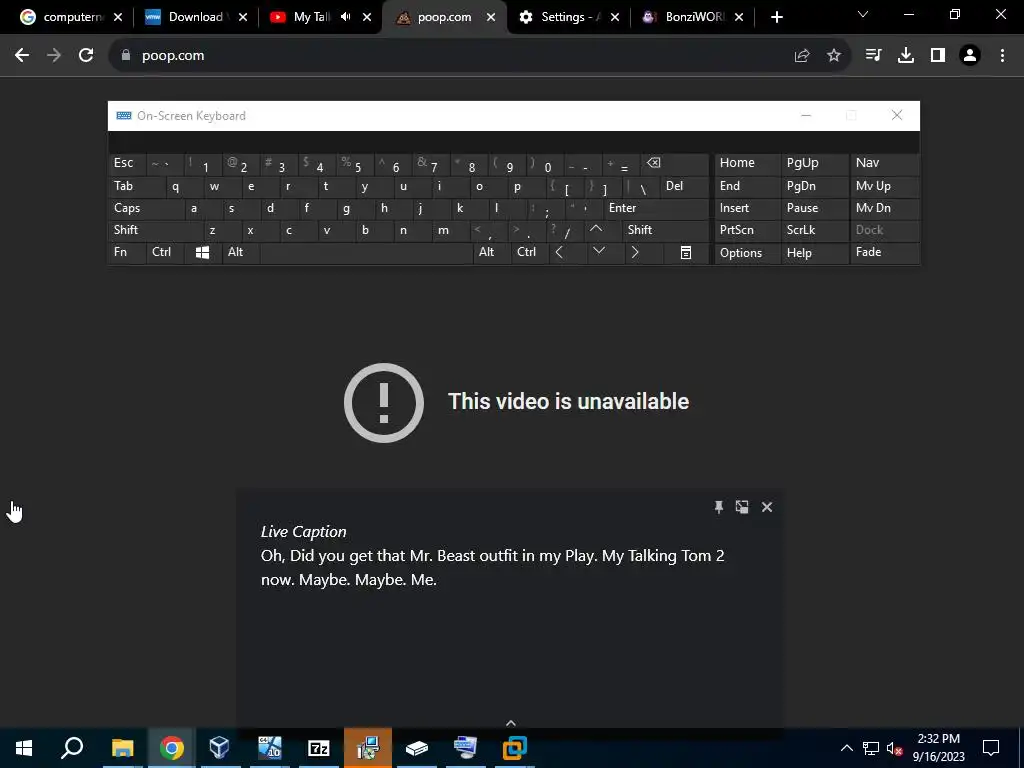This screenshot has height=768, width=1024.
Task: Open the tab search chevron
Action: (x=863, y=14)
